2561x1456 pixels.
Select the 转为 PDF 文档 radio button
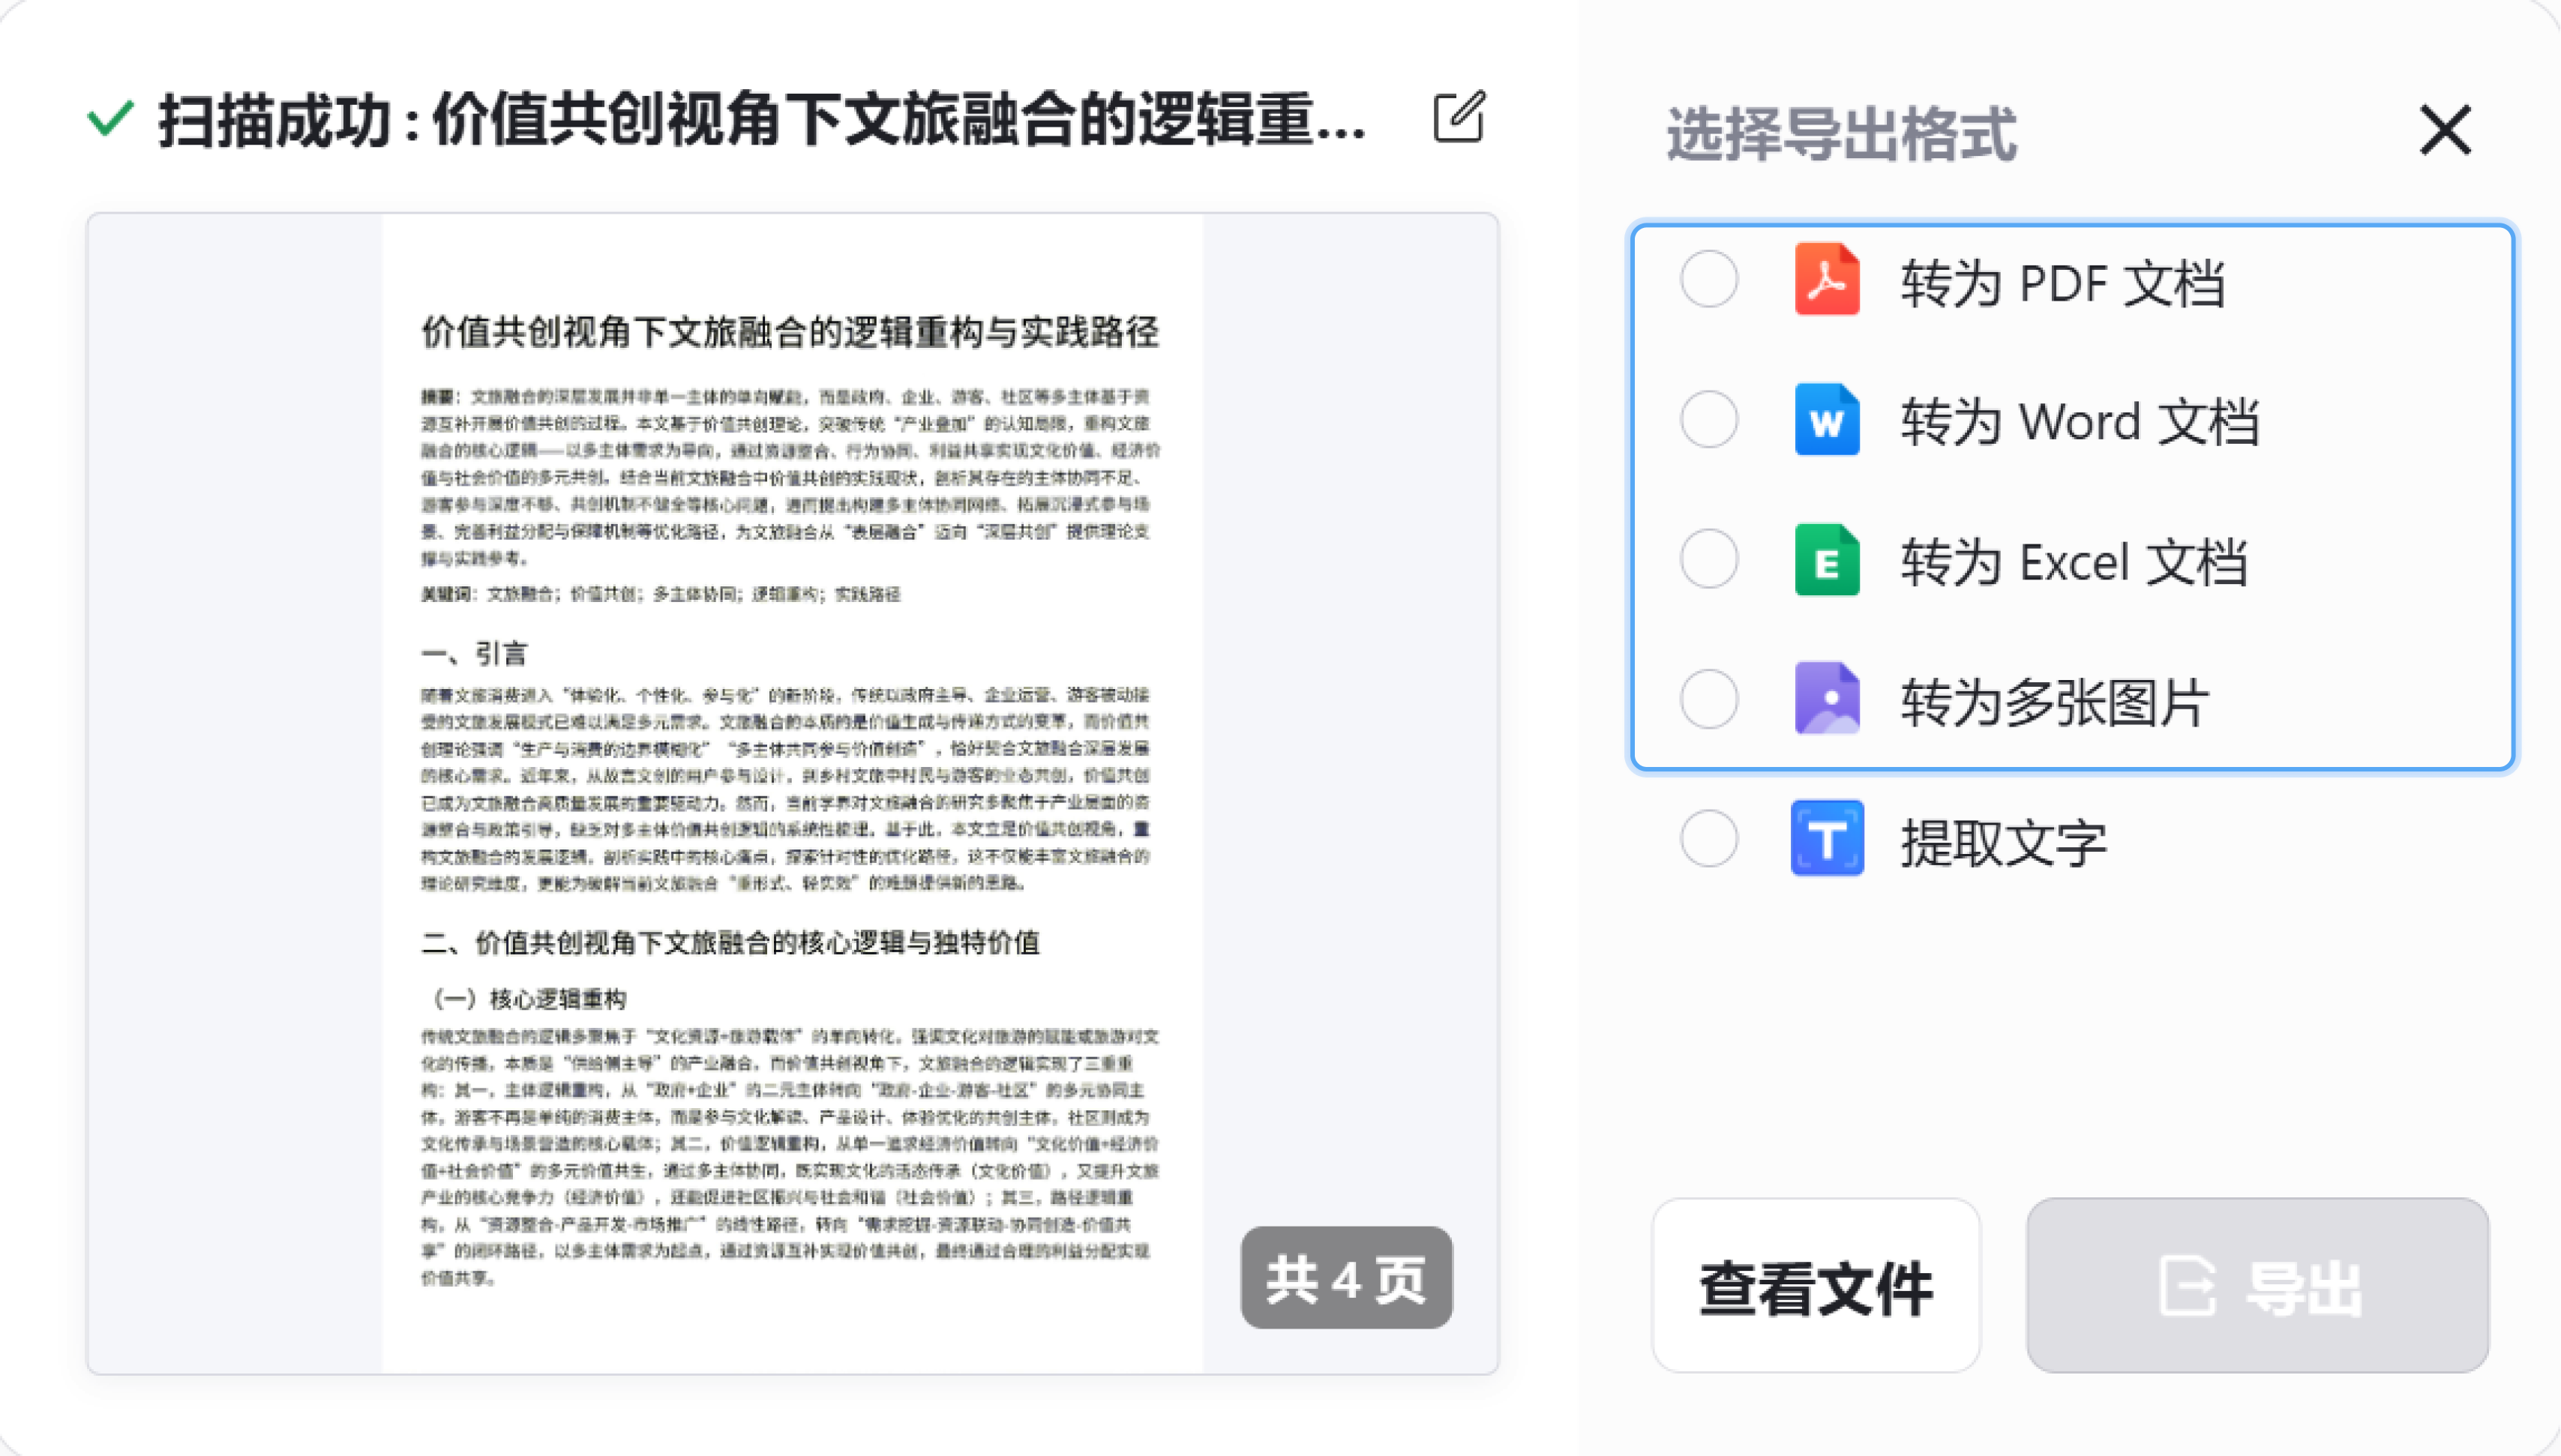1709,279
